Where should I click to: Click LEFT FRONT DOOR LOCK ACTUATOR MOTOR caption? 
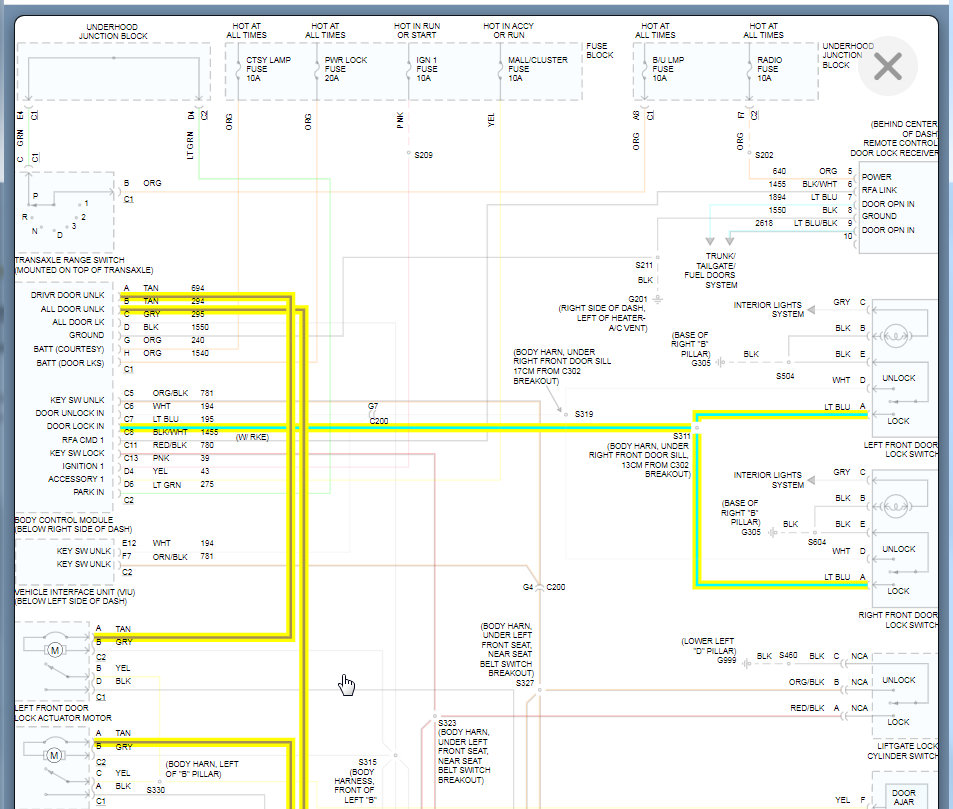(x=63, y=713)
